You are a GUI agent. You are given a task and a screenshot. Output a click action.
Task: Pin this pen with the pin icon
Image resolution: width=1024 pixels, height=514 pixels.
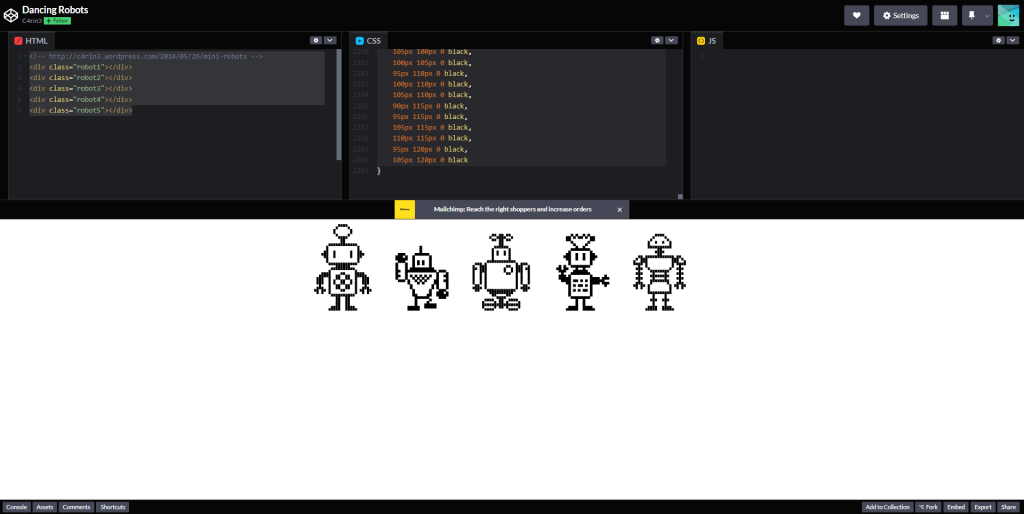[971, 15]
